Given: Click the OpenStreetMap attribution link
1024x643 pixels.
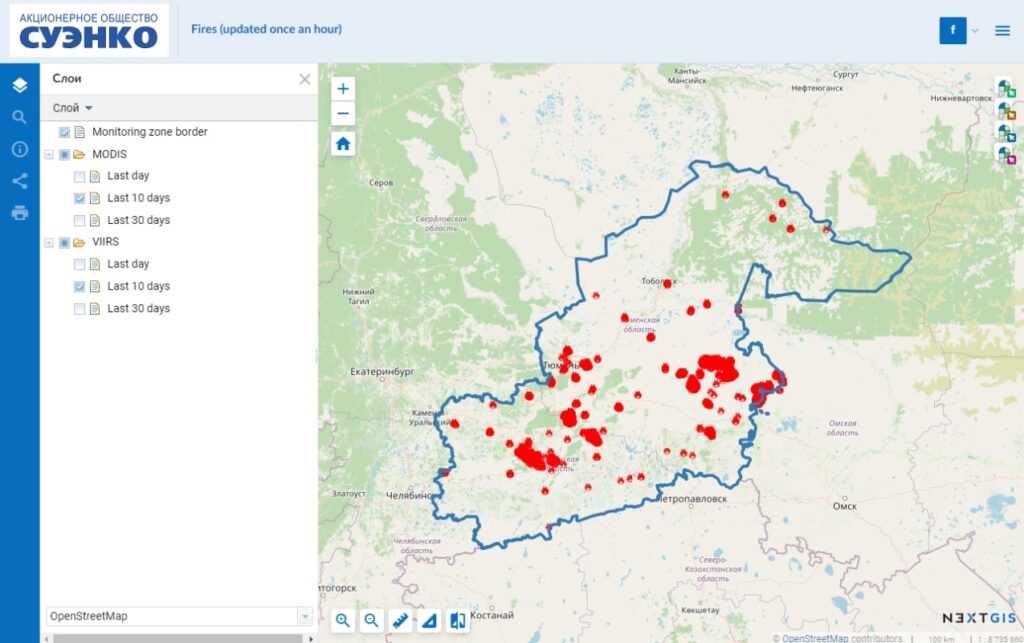Looking at the screenshot, I should click(814, 638).
